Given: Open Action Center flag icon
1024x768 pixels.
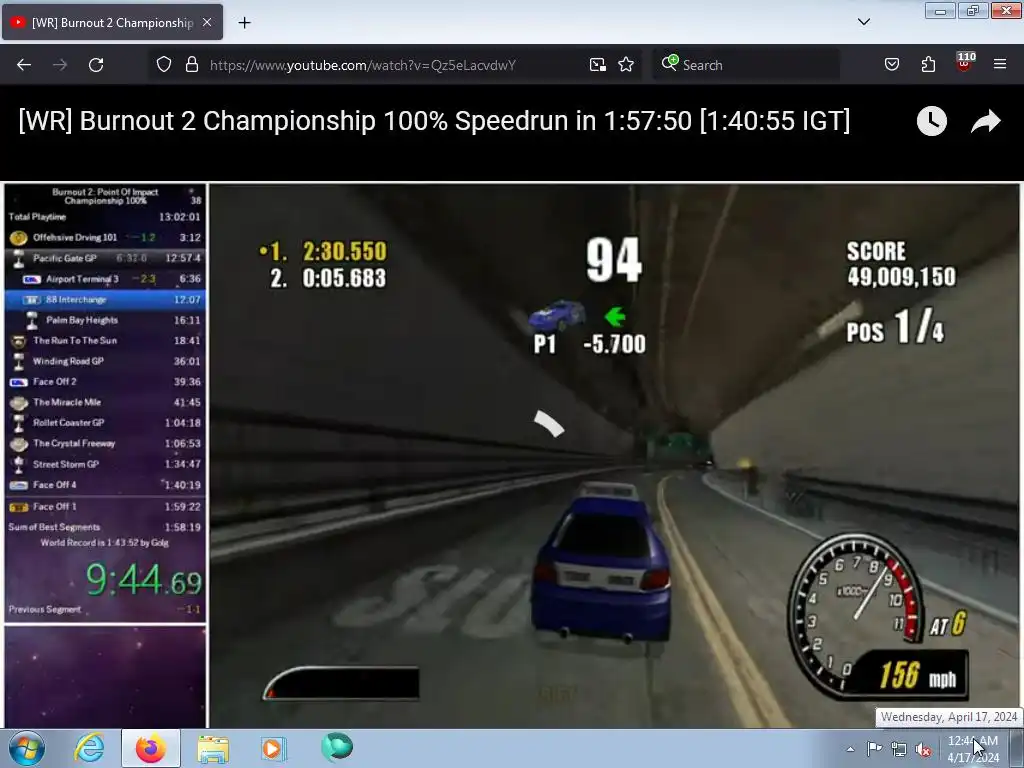Looking at the screenshot, I should tap(874, 749).
